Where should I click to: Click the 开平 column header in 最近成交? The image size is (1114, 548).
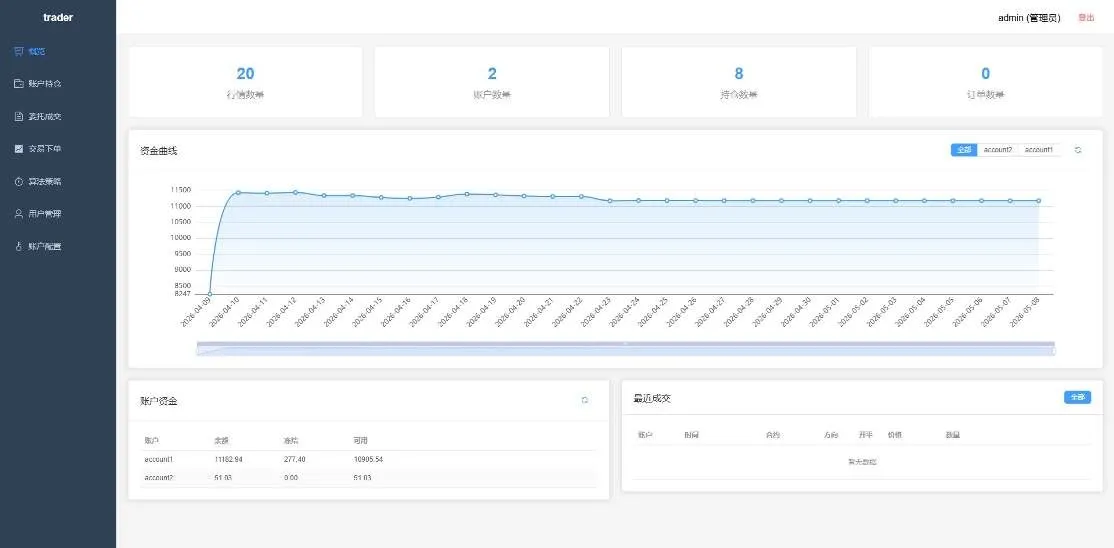tap(865, 434)
